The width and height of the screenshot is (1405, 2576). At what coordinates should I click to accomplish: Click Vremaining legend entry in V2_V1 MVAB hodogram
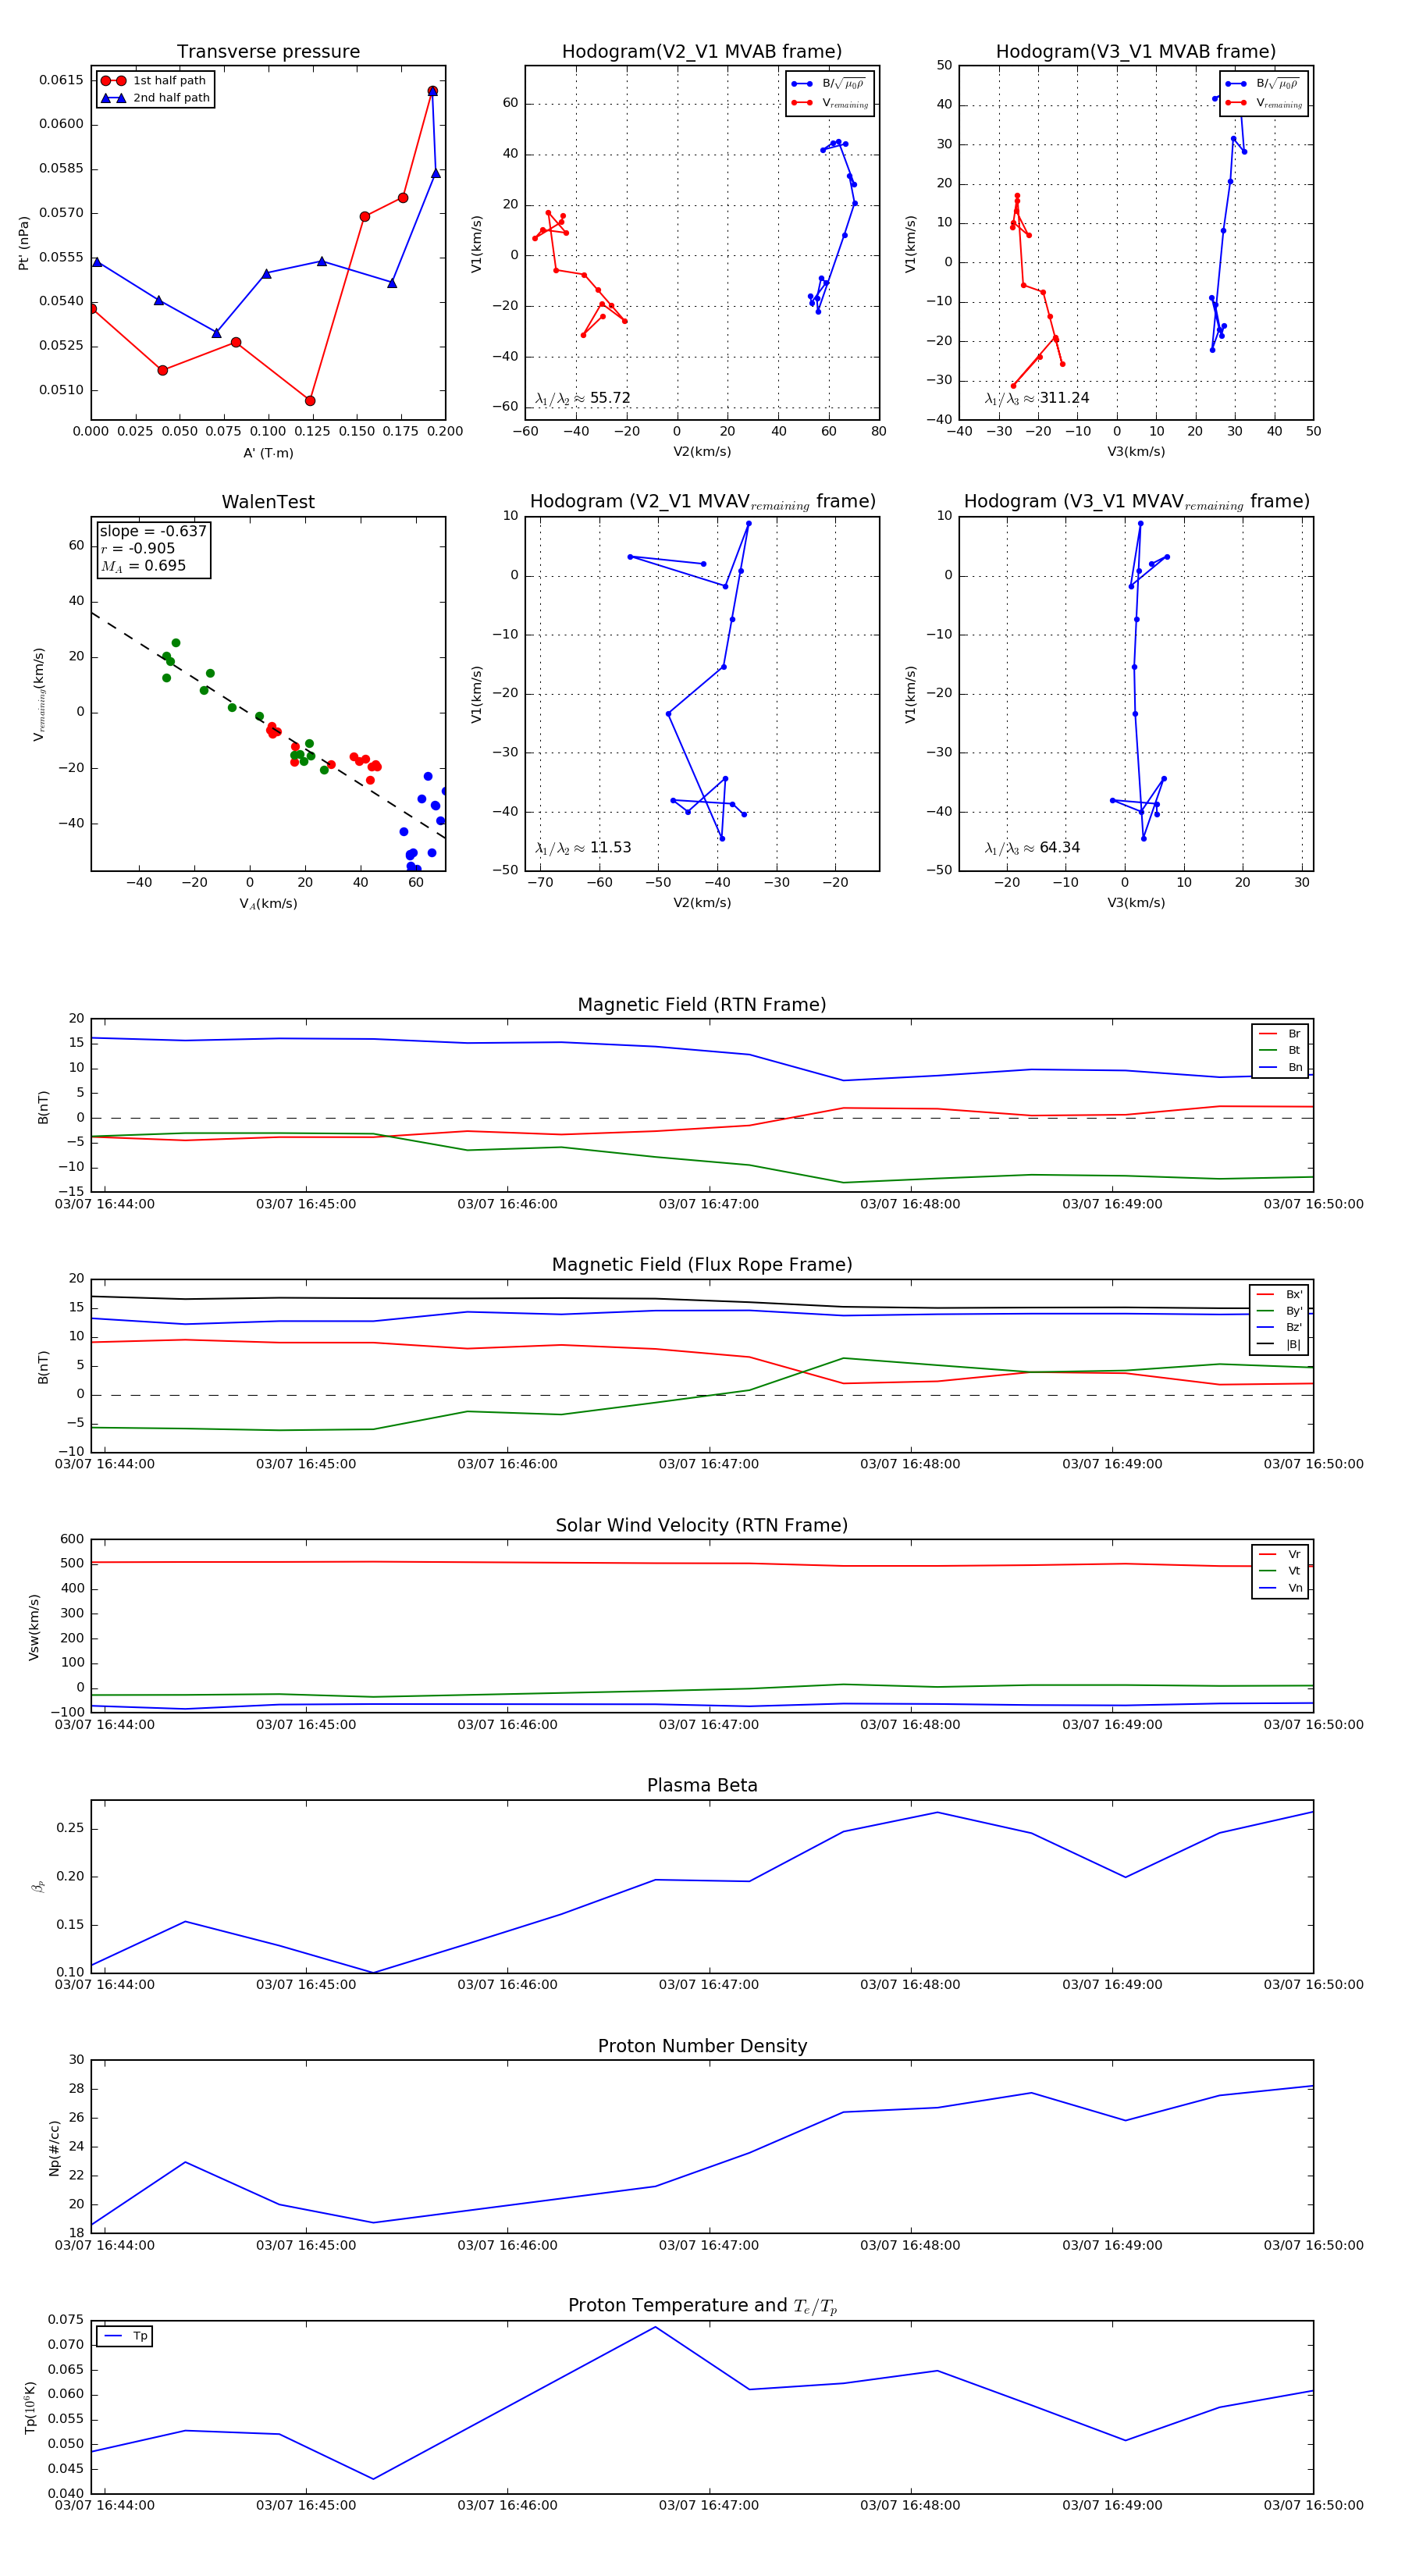(x=829, y=103)
